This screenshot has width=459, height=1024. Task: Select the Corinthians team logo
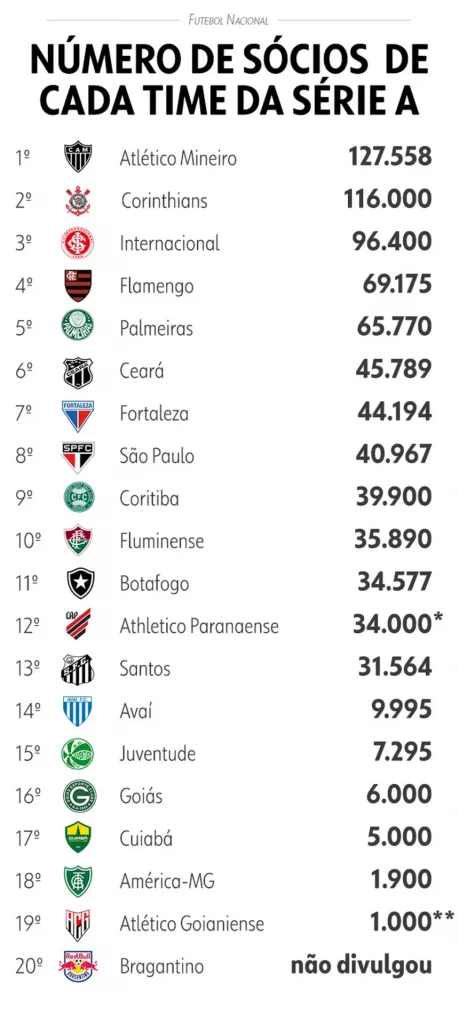pos(78,200)
